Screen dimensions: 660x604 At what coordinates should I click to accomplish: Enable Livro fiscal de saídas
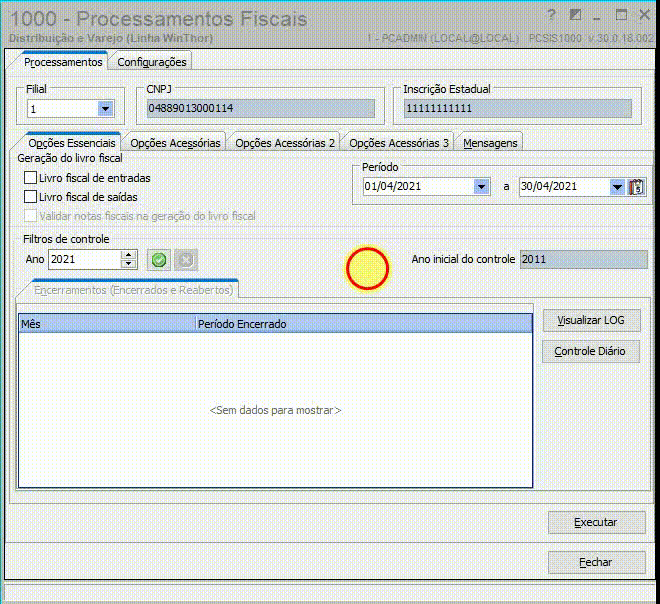30,197
